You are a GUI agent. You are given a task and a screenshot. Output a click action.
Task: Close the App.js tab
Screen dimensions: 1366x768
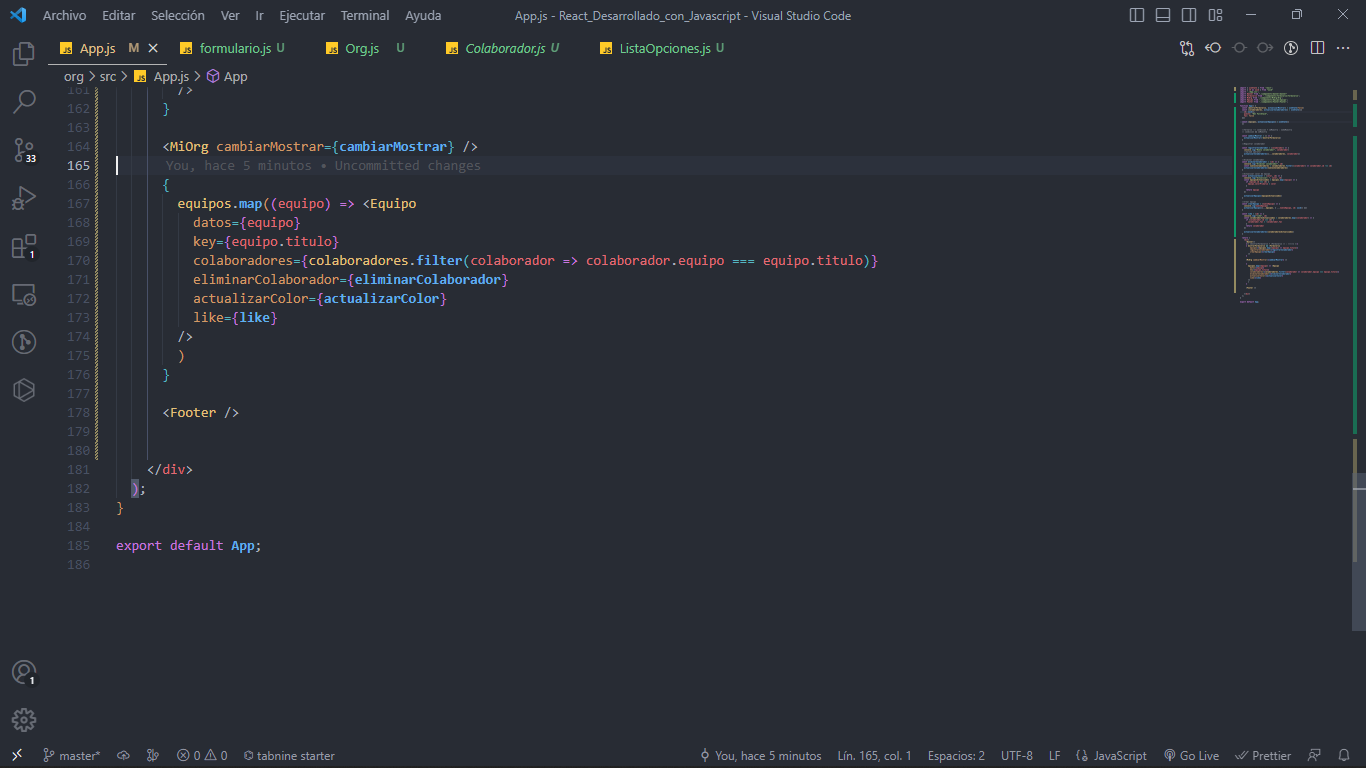click(x=153, y=48)
